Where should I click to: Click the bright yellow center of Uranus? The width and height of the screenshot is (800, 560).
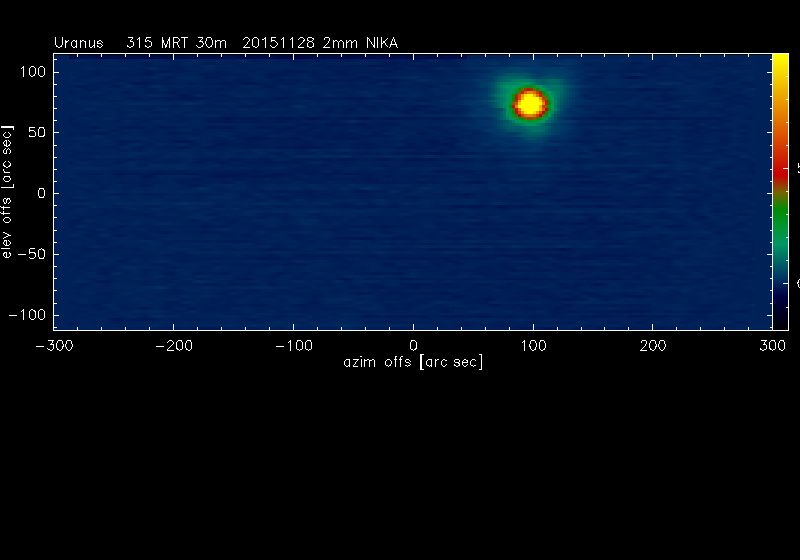tap(530, 104)
